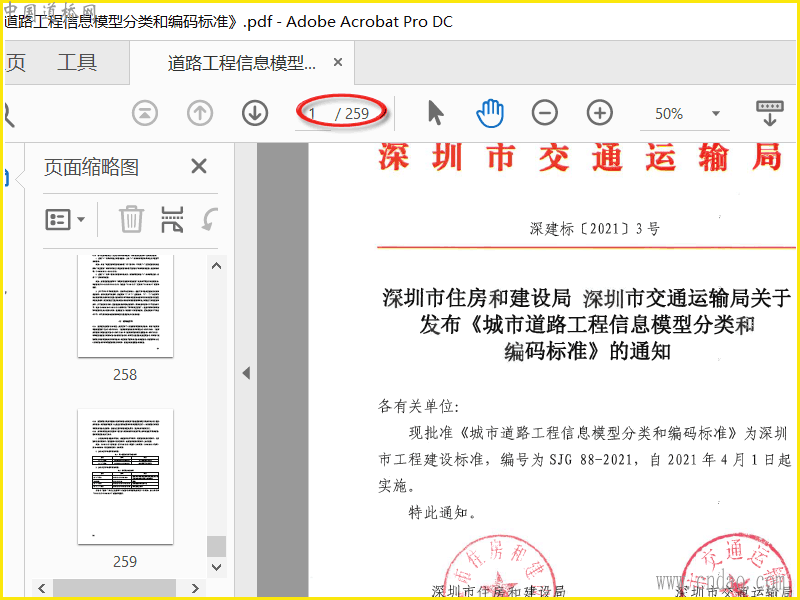Click the thumbnail horizontal scrollbar handle
Viewport: 800px width, 600px height.
coord(114,588)
